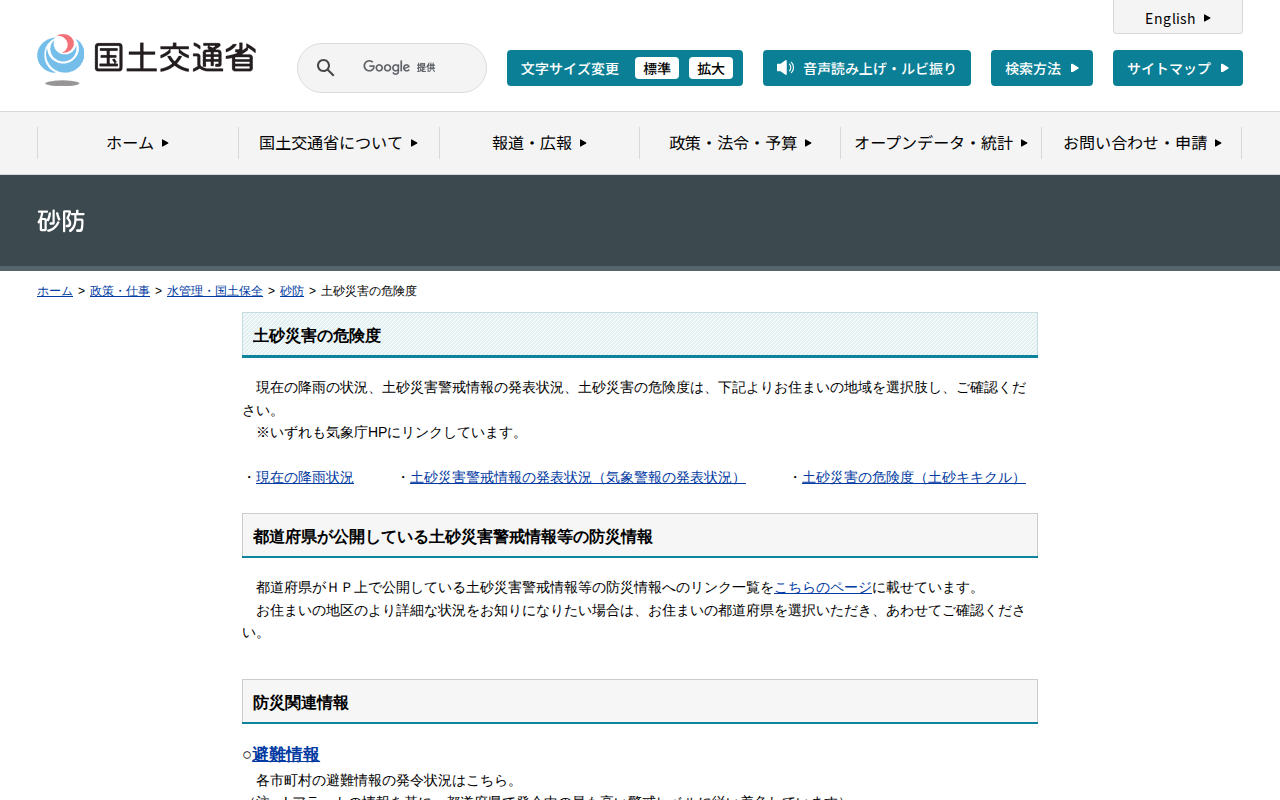Open the 避難情報 heading link
Viewport: 1280px width, 800px height.
pyautogui.click(x=286, y=754)
